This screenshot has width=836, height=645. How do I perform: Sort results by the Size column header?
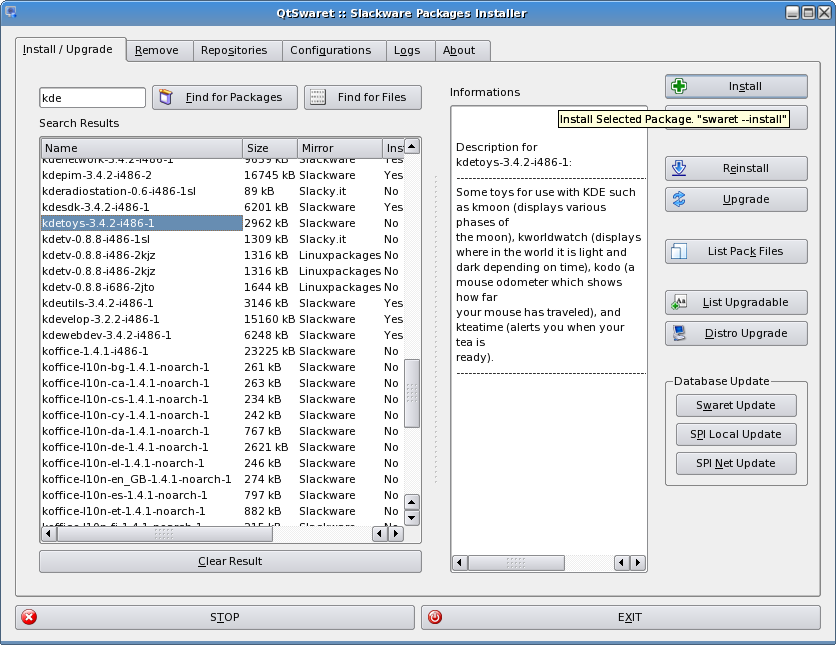(x=270, y=148)
